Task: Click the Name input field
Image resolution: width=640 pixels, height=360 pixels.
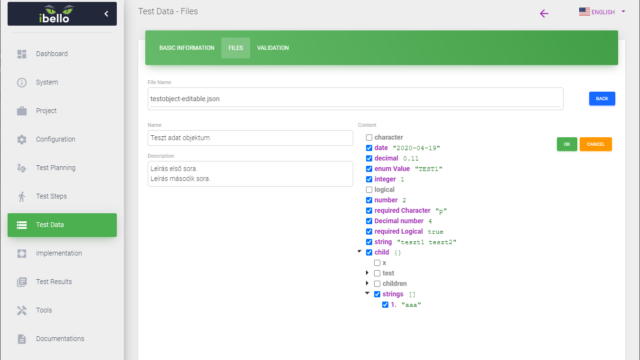Action: (x=250, y=138)
